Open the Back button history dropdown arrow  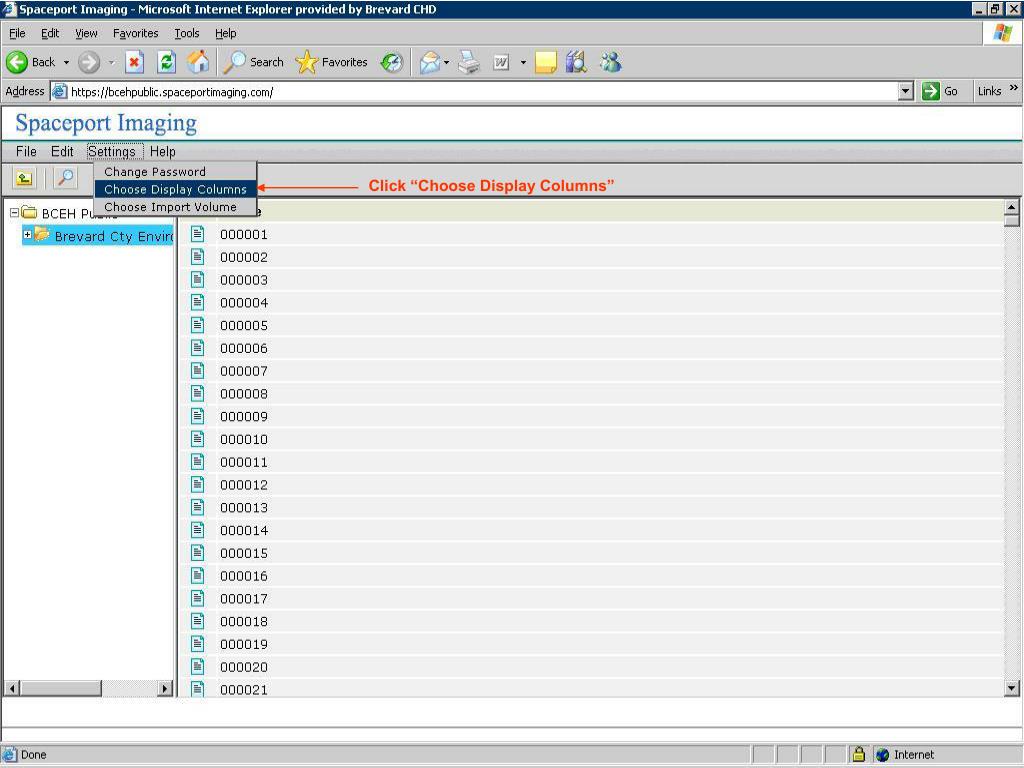pos(66,63)
